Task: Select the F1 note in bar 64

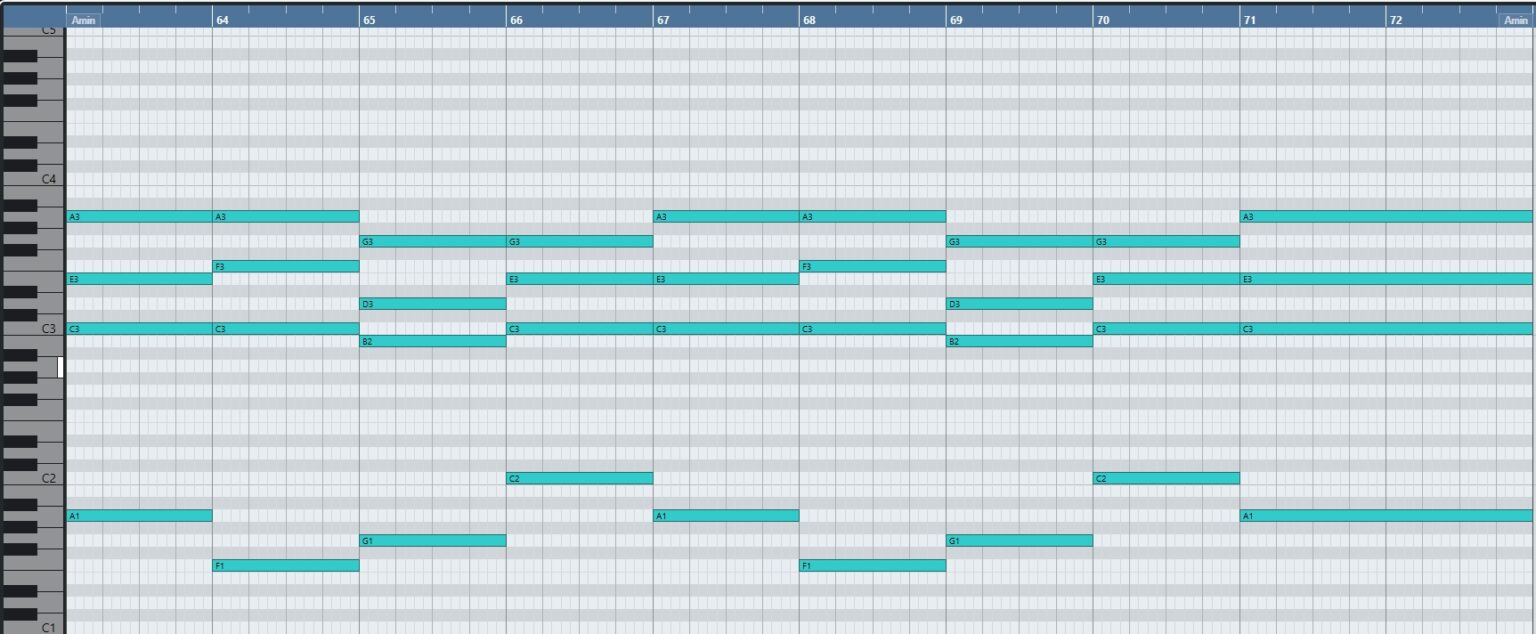Action: [285, 566]
